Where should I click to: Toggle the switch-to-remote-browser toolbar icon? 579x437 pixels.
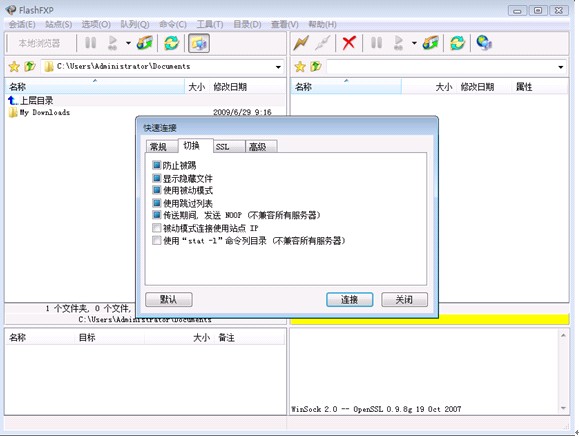click(199, 43)
